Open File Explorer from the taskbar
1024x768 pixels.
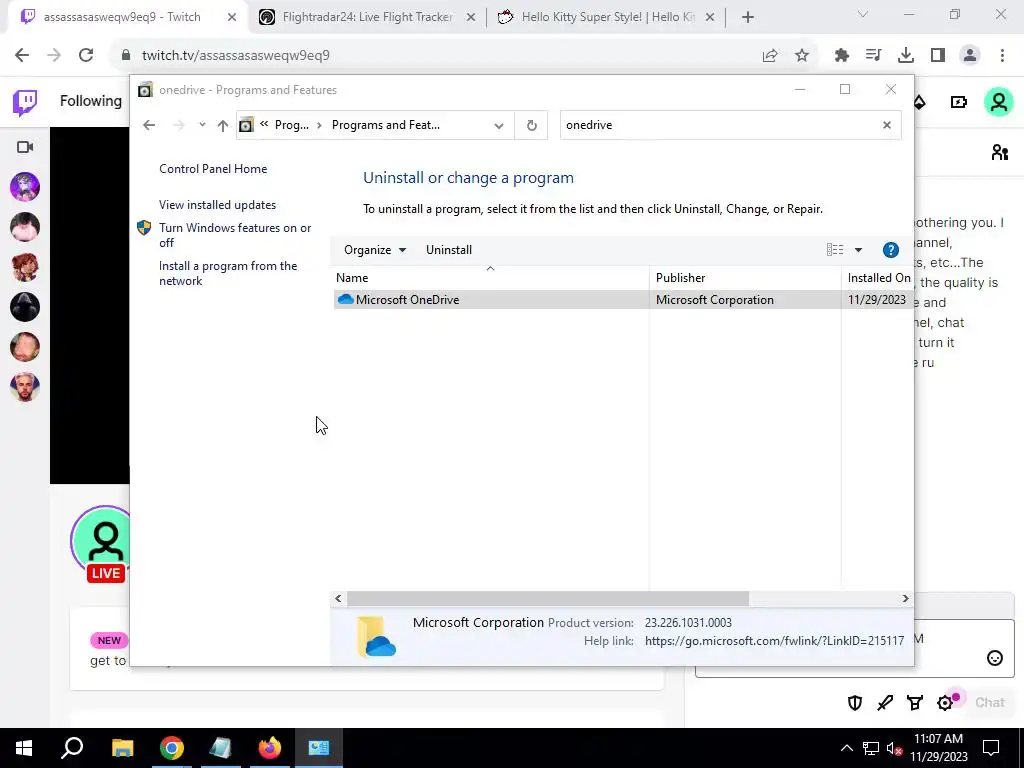(122, 748)
